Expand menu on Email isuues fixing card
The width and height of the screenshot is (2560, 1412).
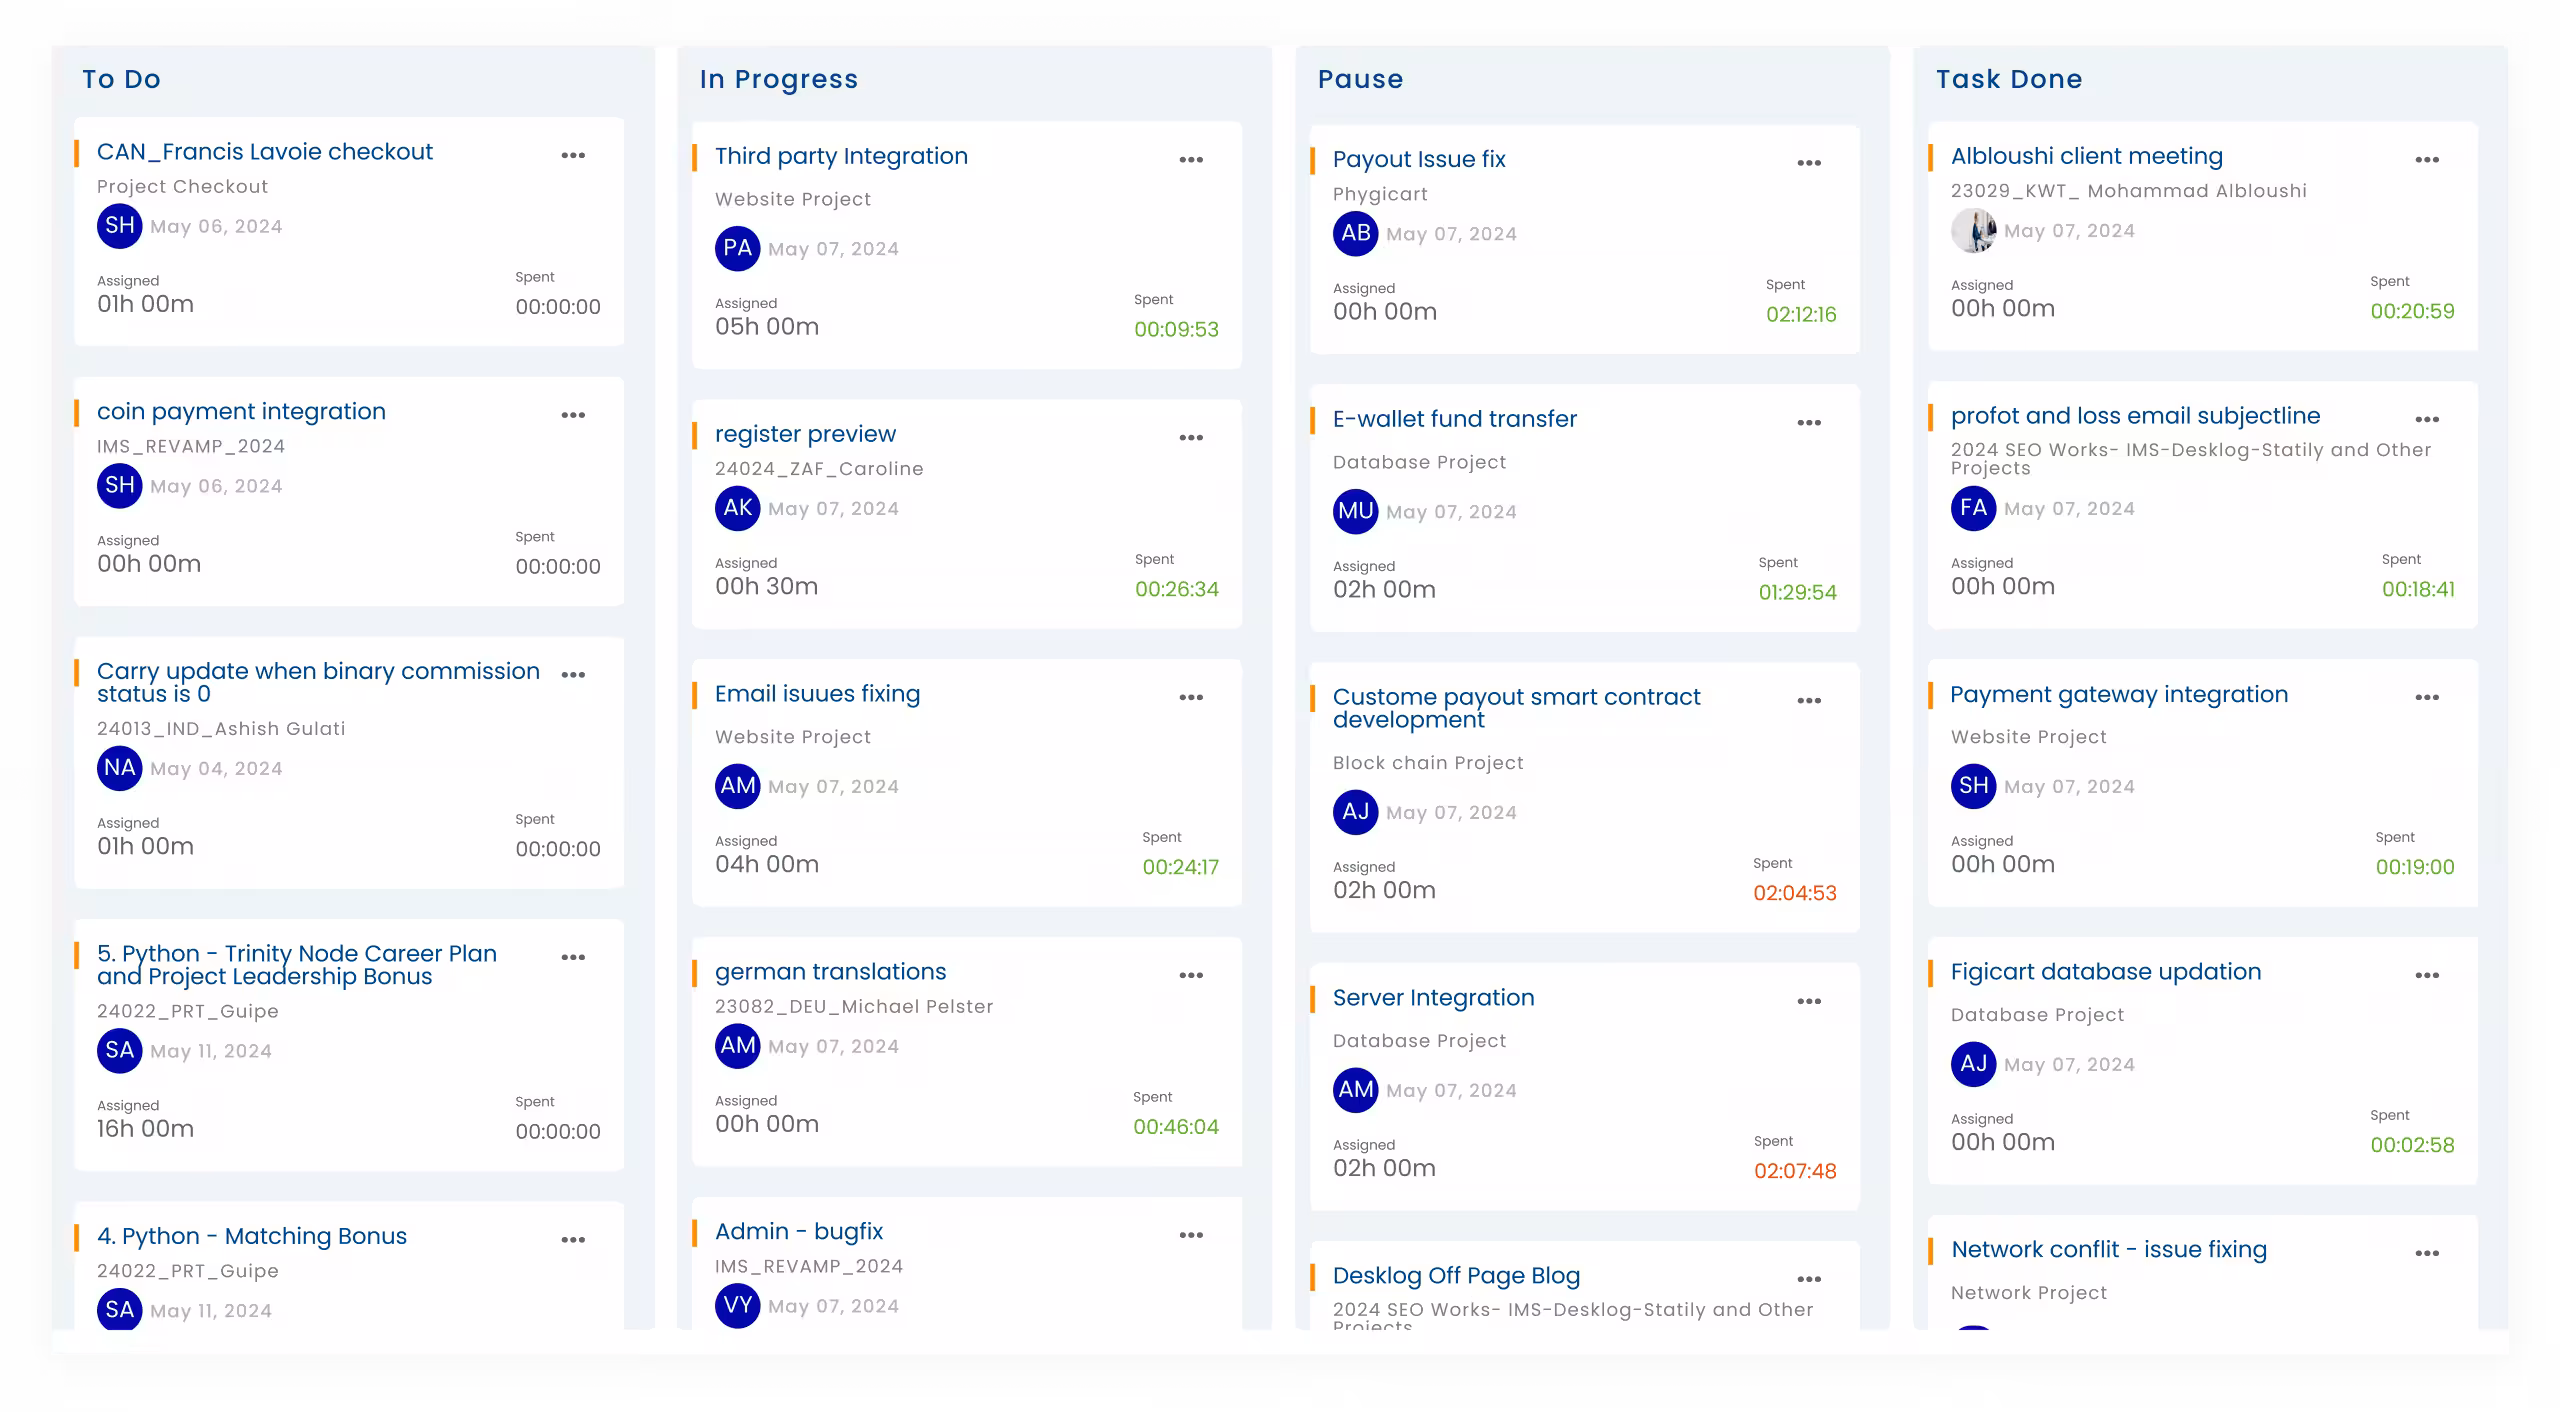[x=1191, y=697]
